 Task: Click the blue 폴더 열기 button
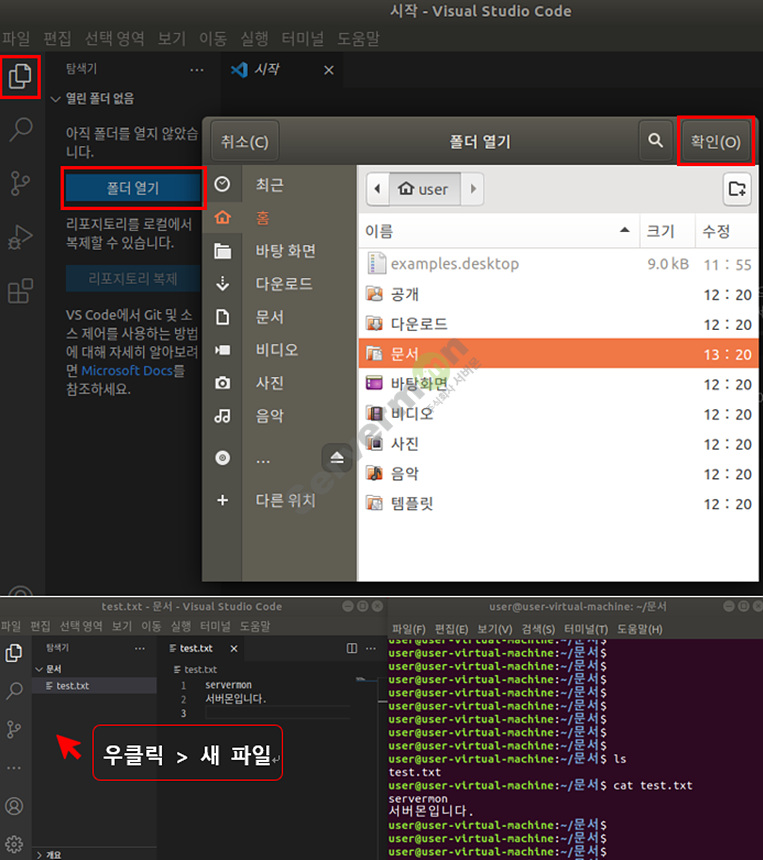tap(133, 188)
